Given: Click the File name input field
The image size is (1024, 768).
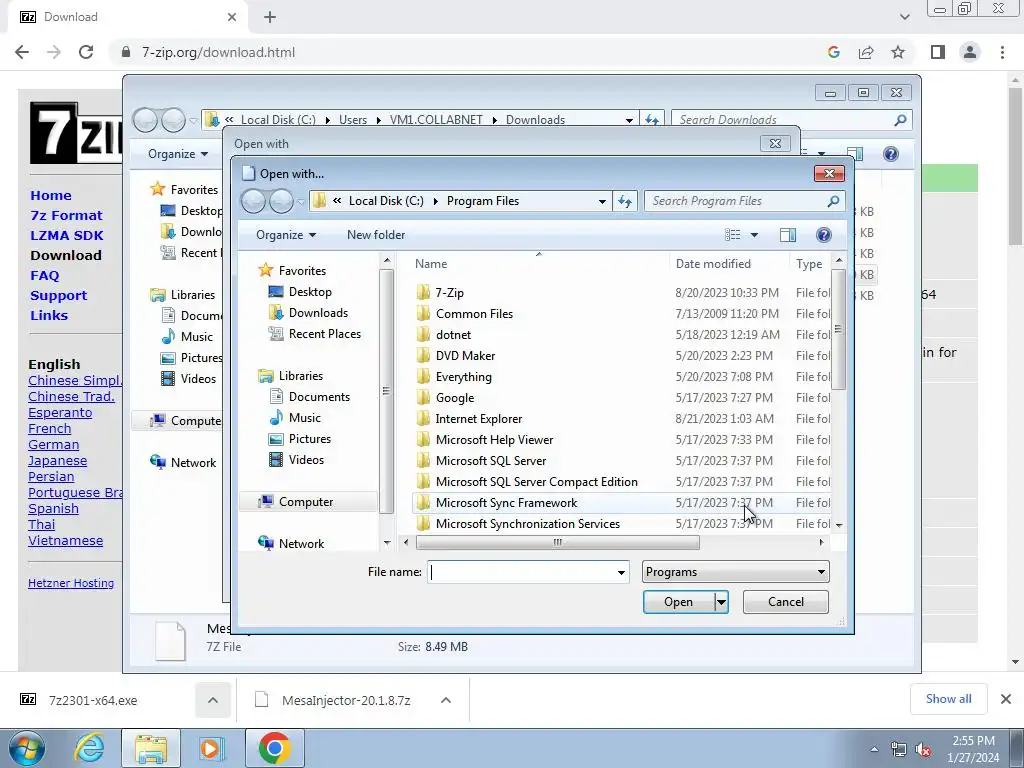Looking at the screenshot, I should point(522,572).
